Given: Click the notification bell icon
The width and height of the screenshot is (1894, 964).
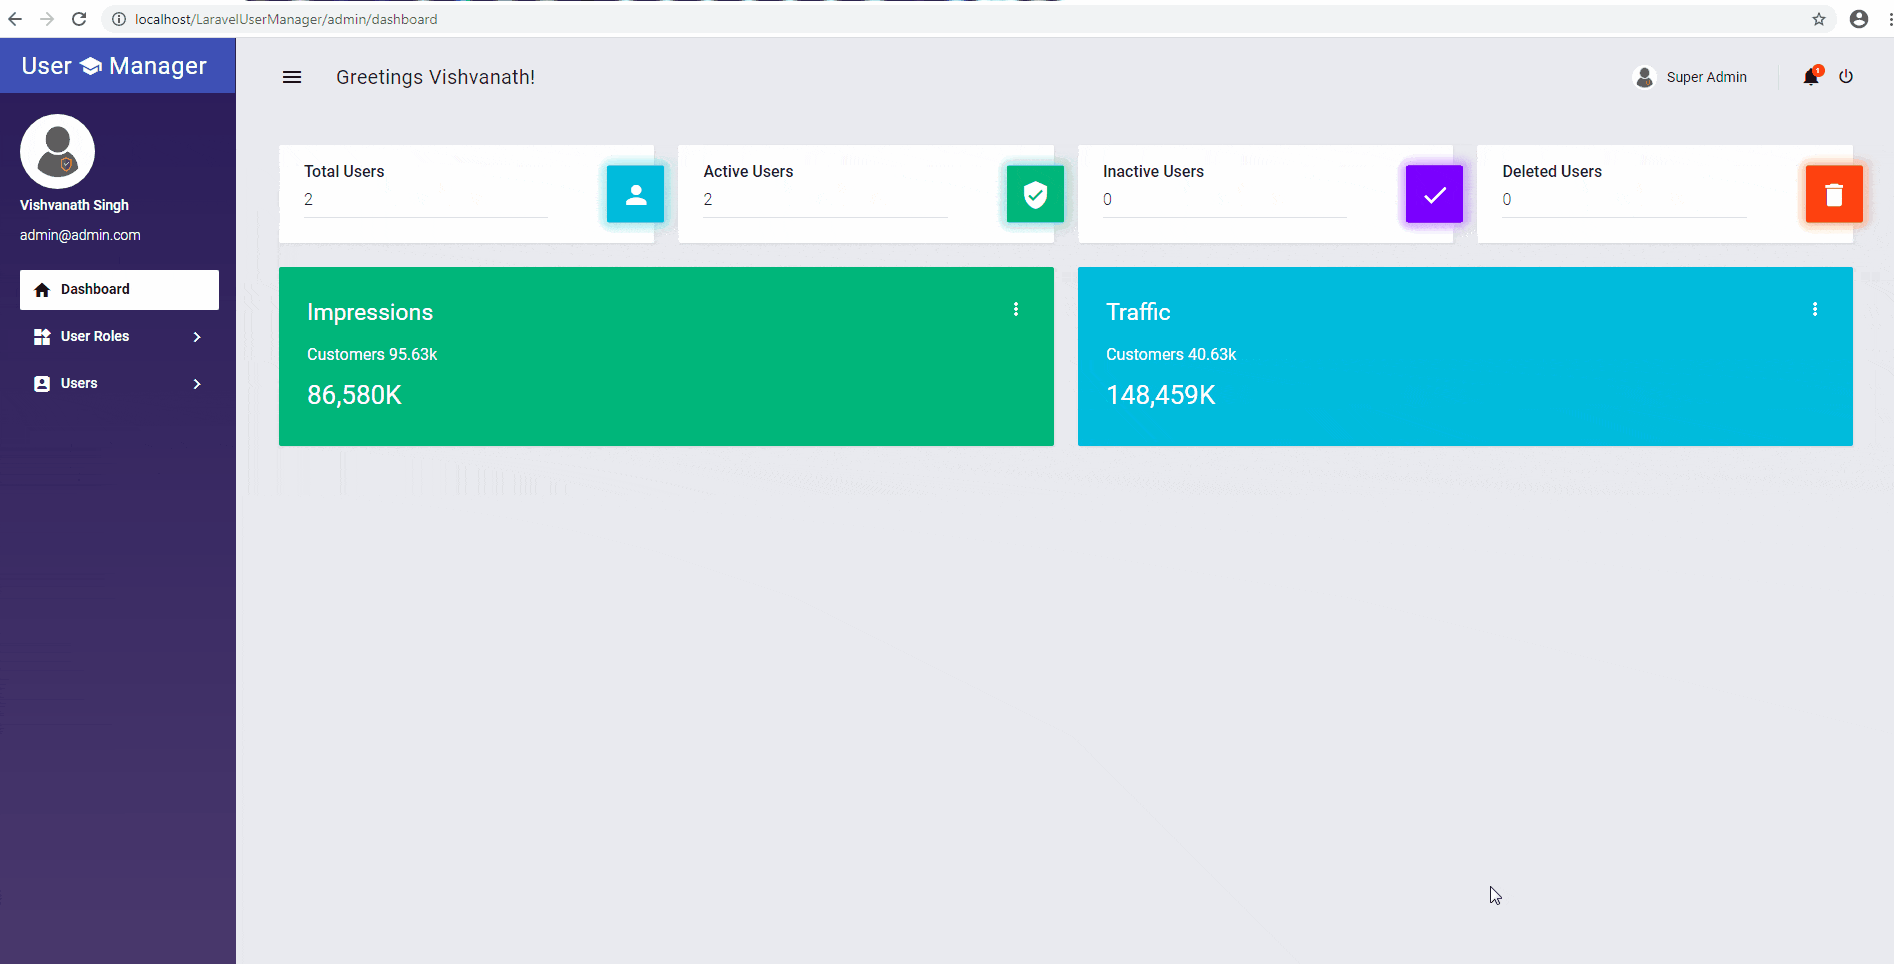Looking at the screenshot, I should pyautogui.click(x=1811, y=77).
